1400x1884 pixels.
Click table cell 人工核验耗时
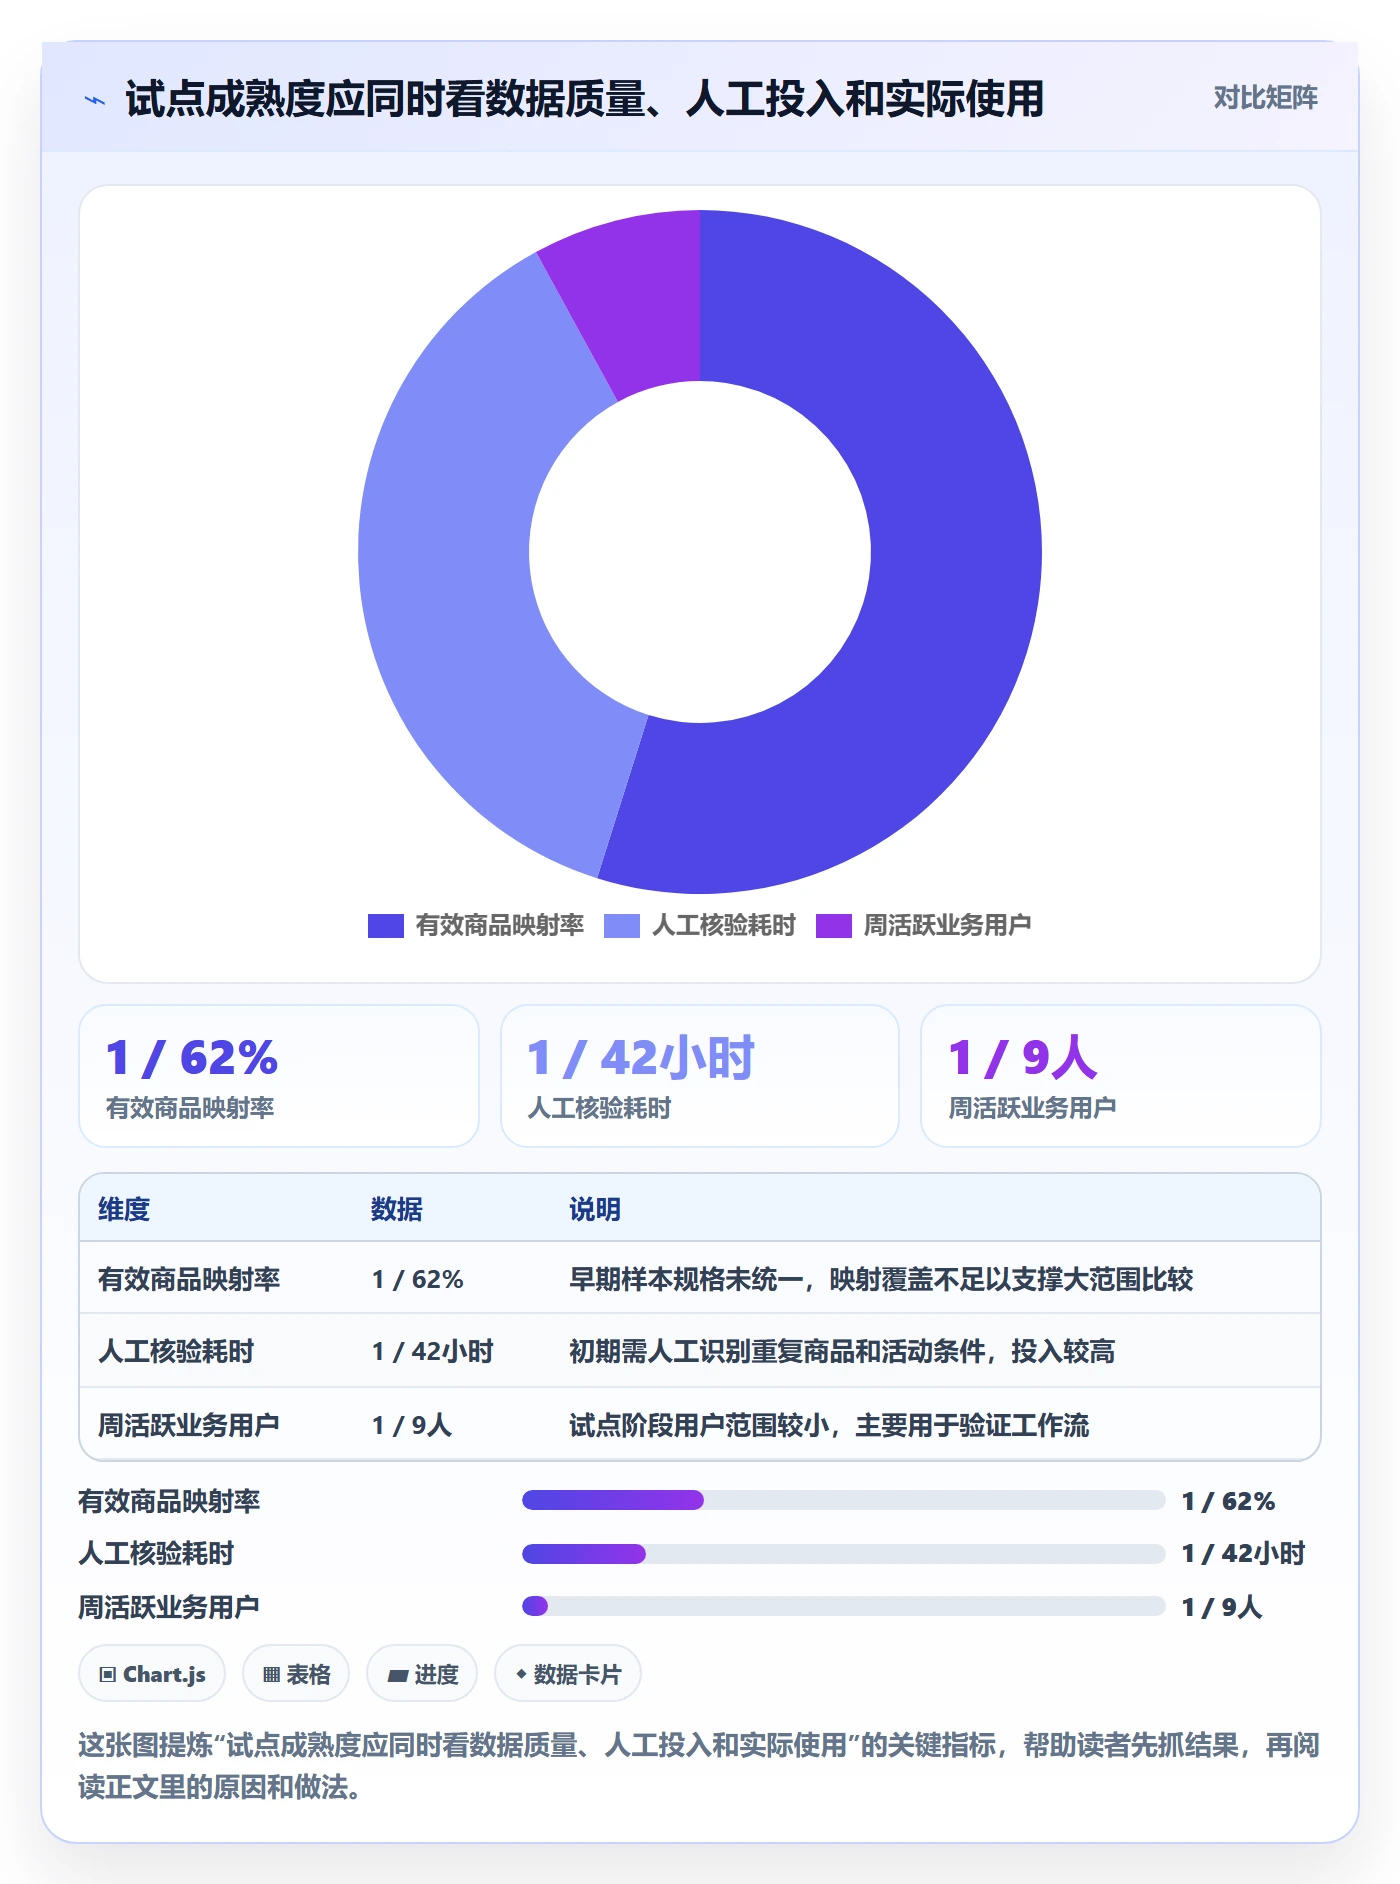[176, 1351]
